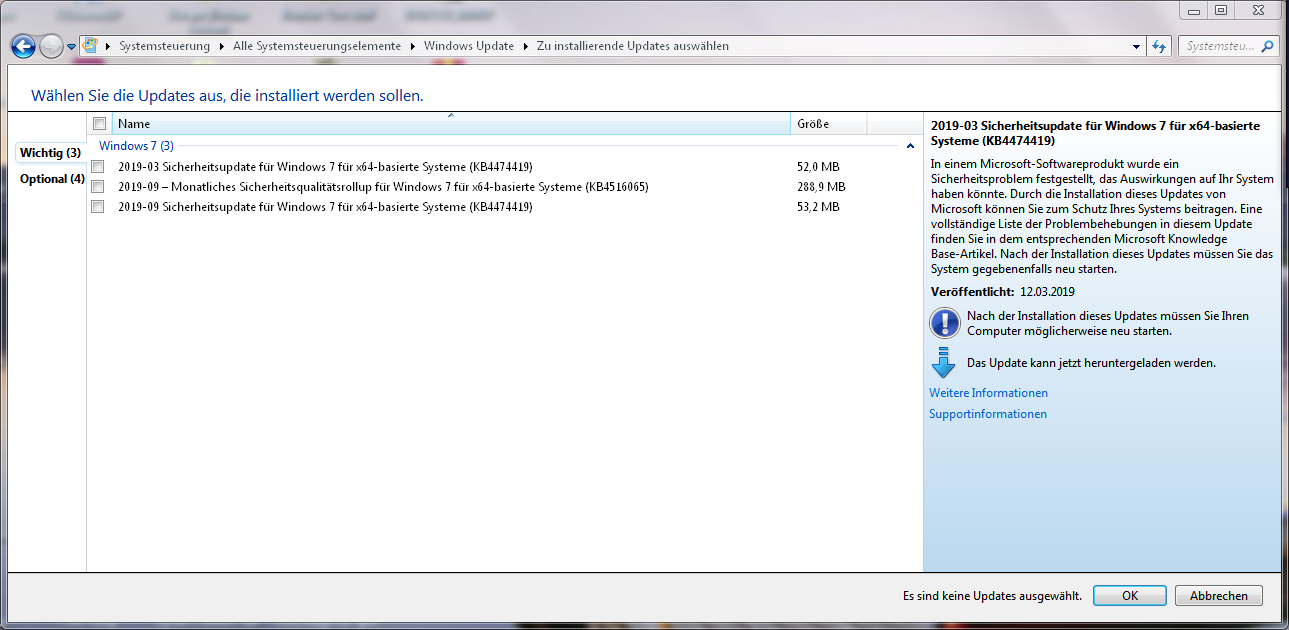The height and width of the screenshot is (630, 1289).
Task: Select Windows Update in the breadcrumb
Action: click(x=468, y=46)
